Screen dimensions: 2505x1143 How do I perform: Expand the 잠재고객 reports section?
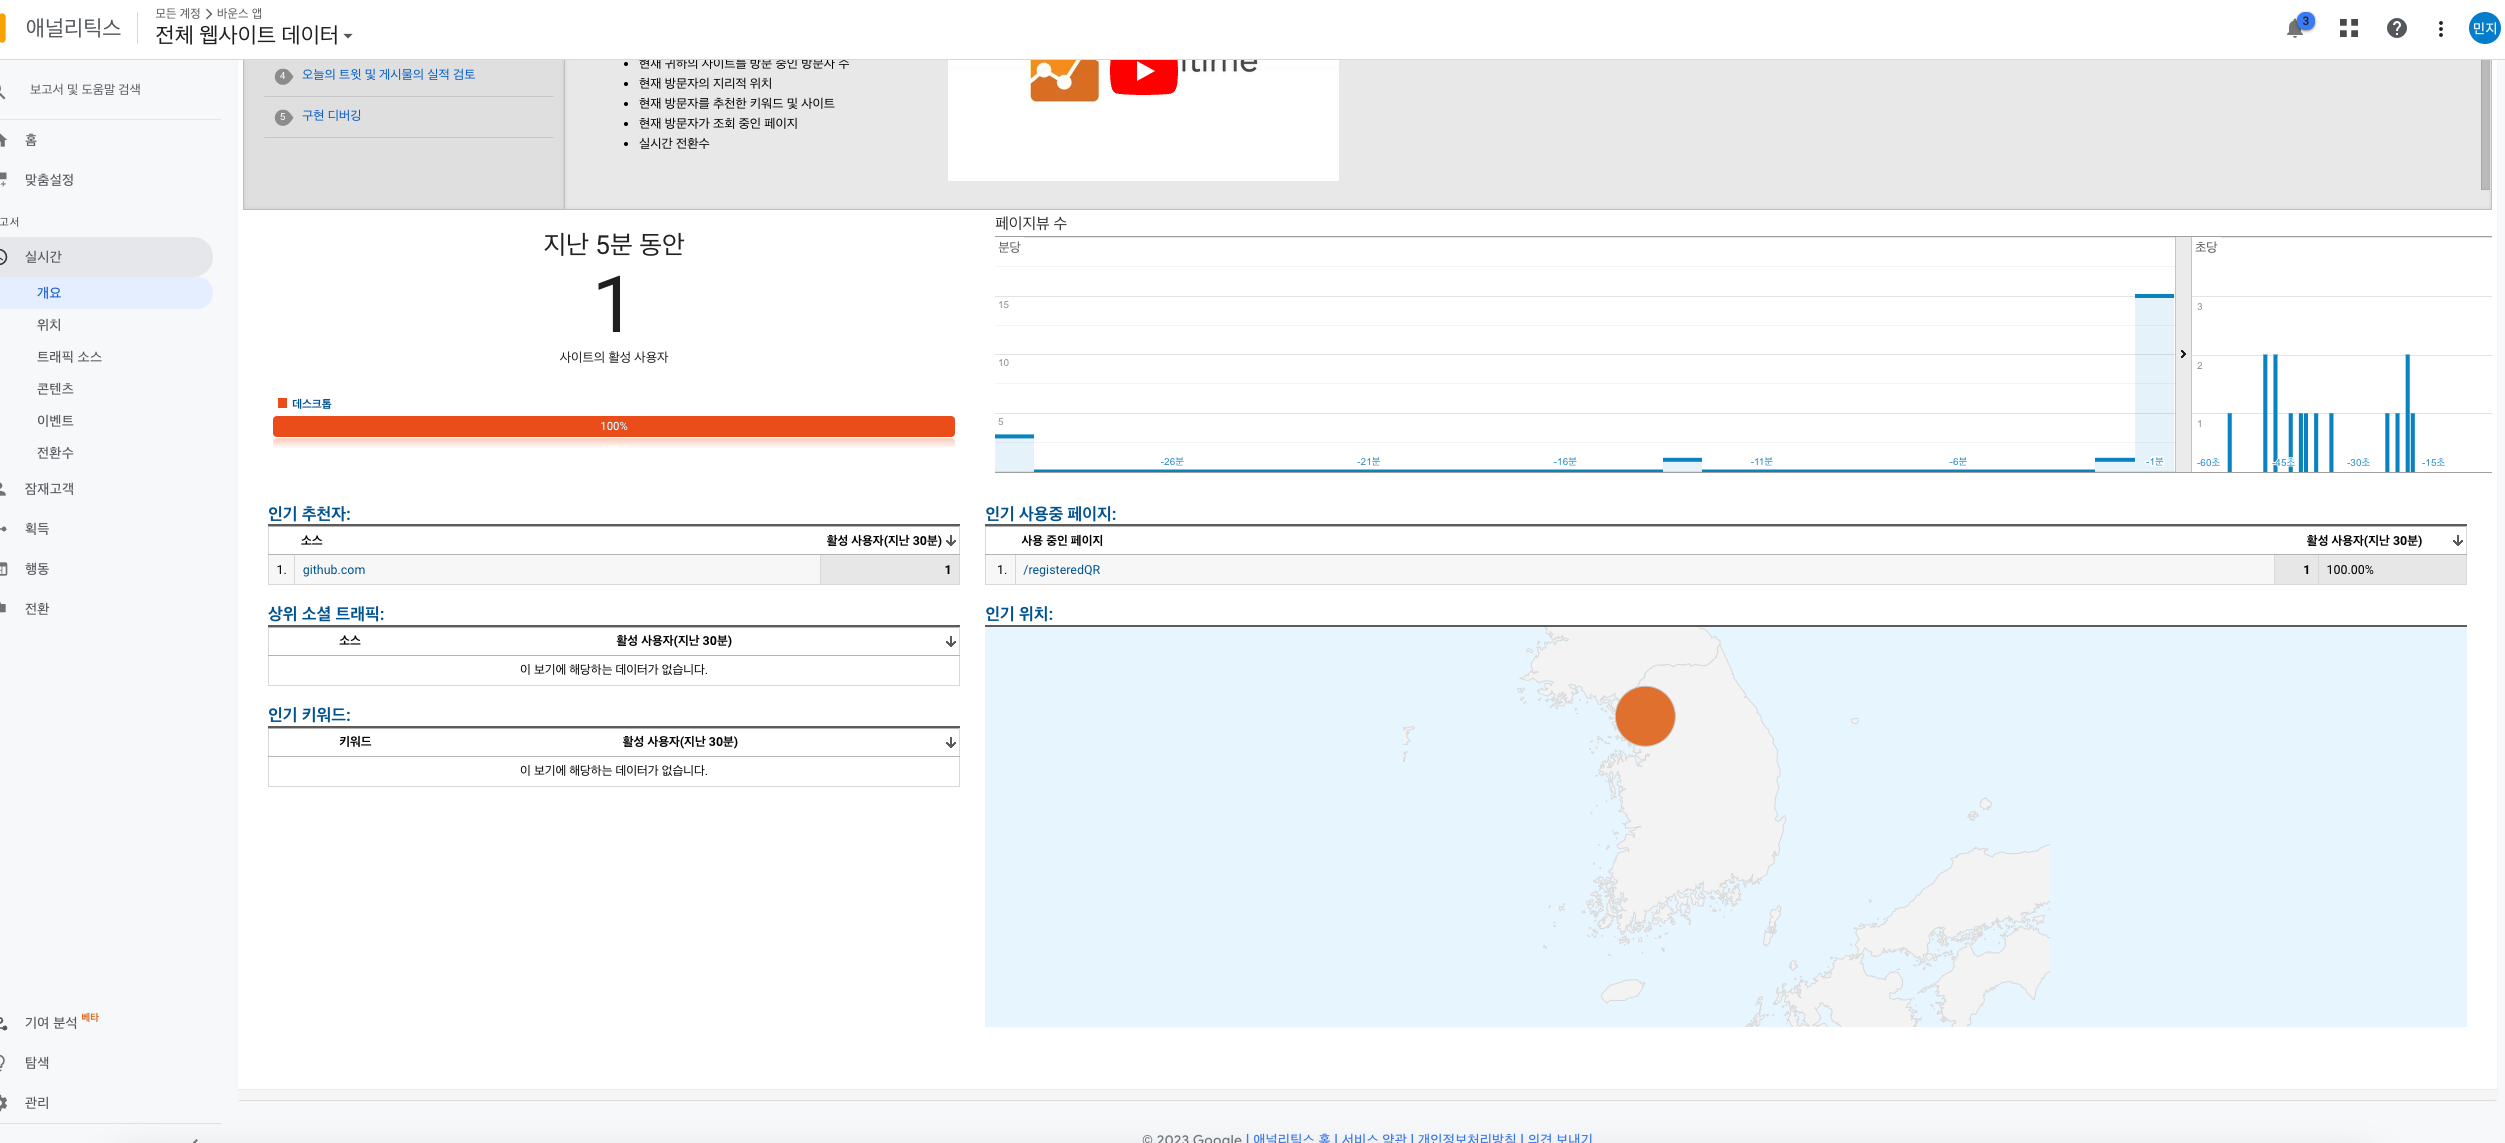[x=49, y=489]
